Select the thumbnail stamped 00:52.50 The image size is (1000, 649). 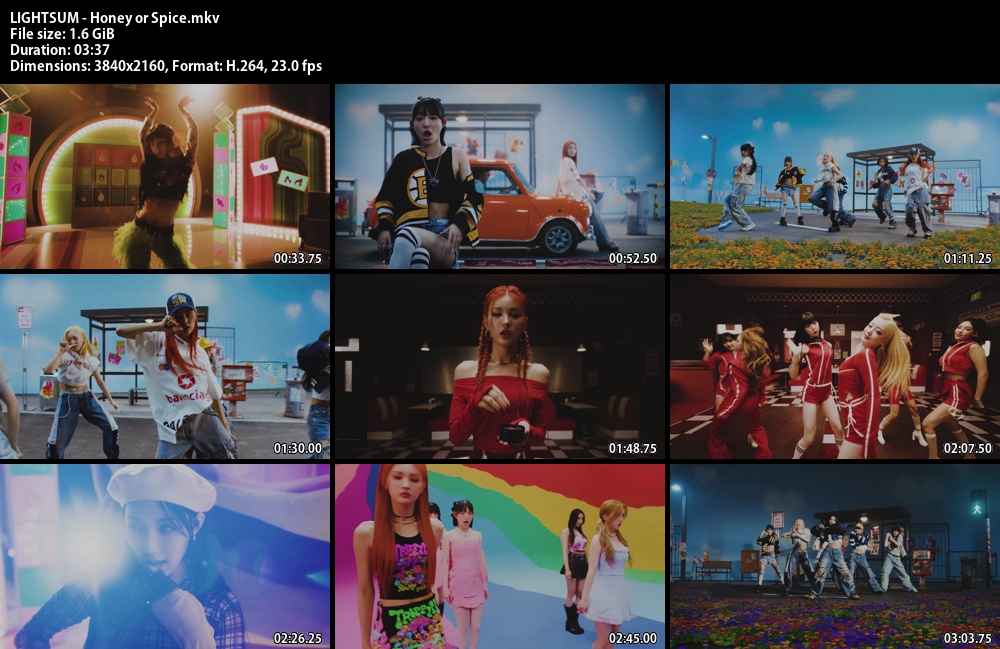tap(500, 177)
